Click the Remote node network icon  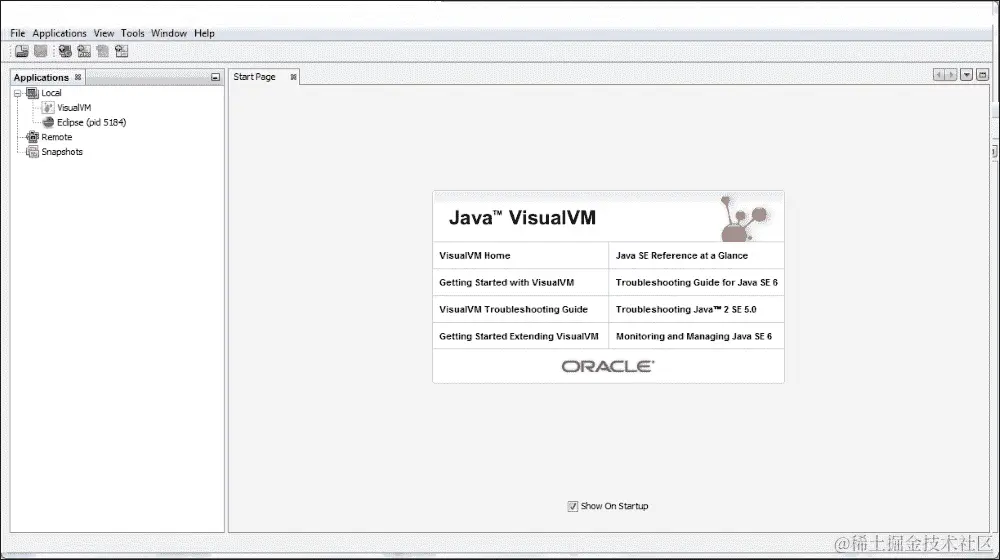click(x=32, y=137)
